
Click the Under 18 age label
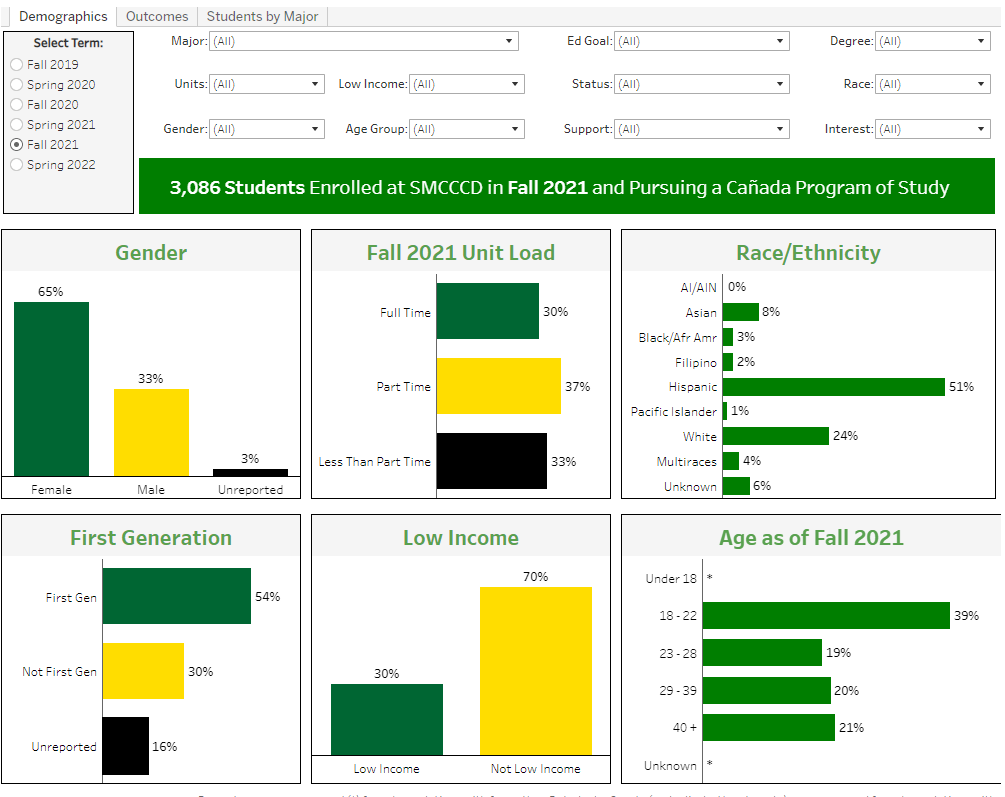671,578
